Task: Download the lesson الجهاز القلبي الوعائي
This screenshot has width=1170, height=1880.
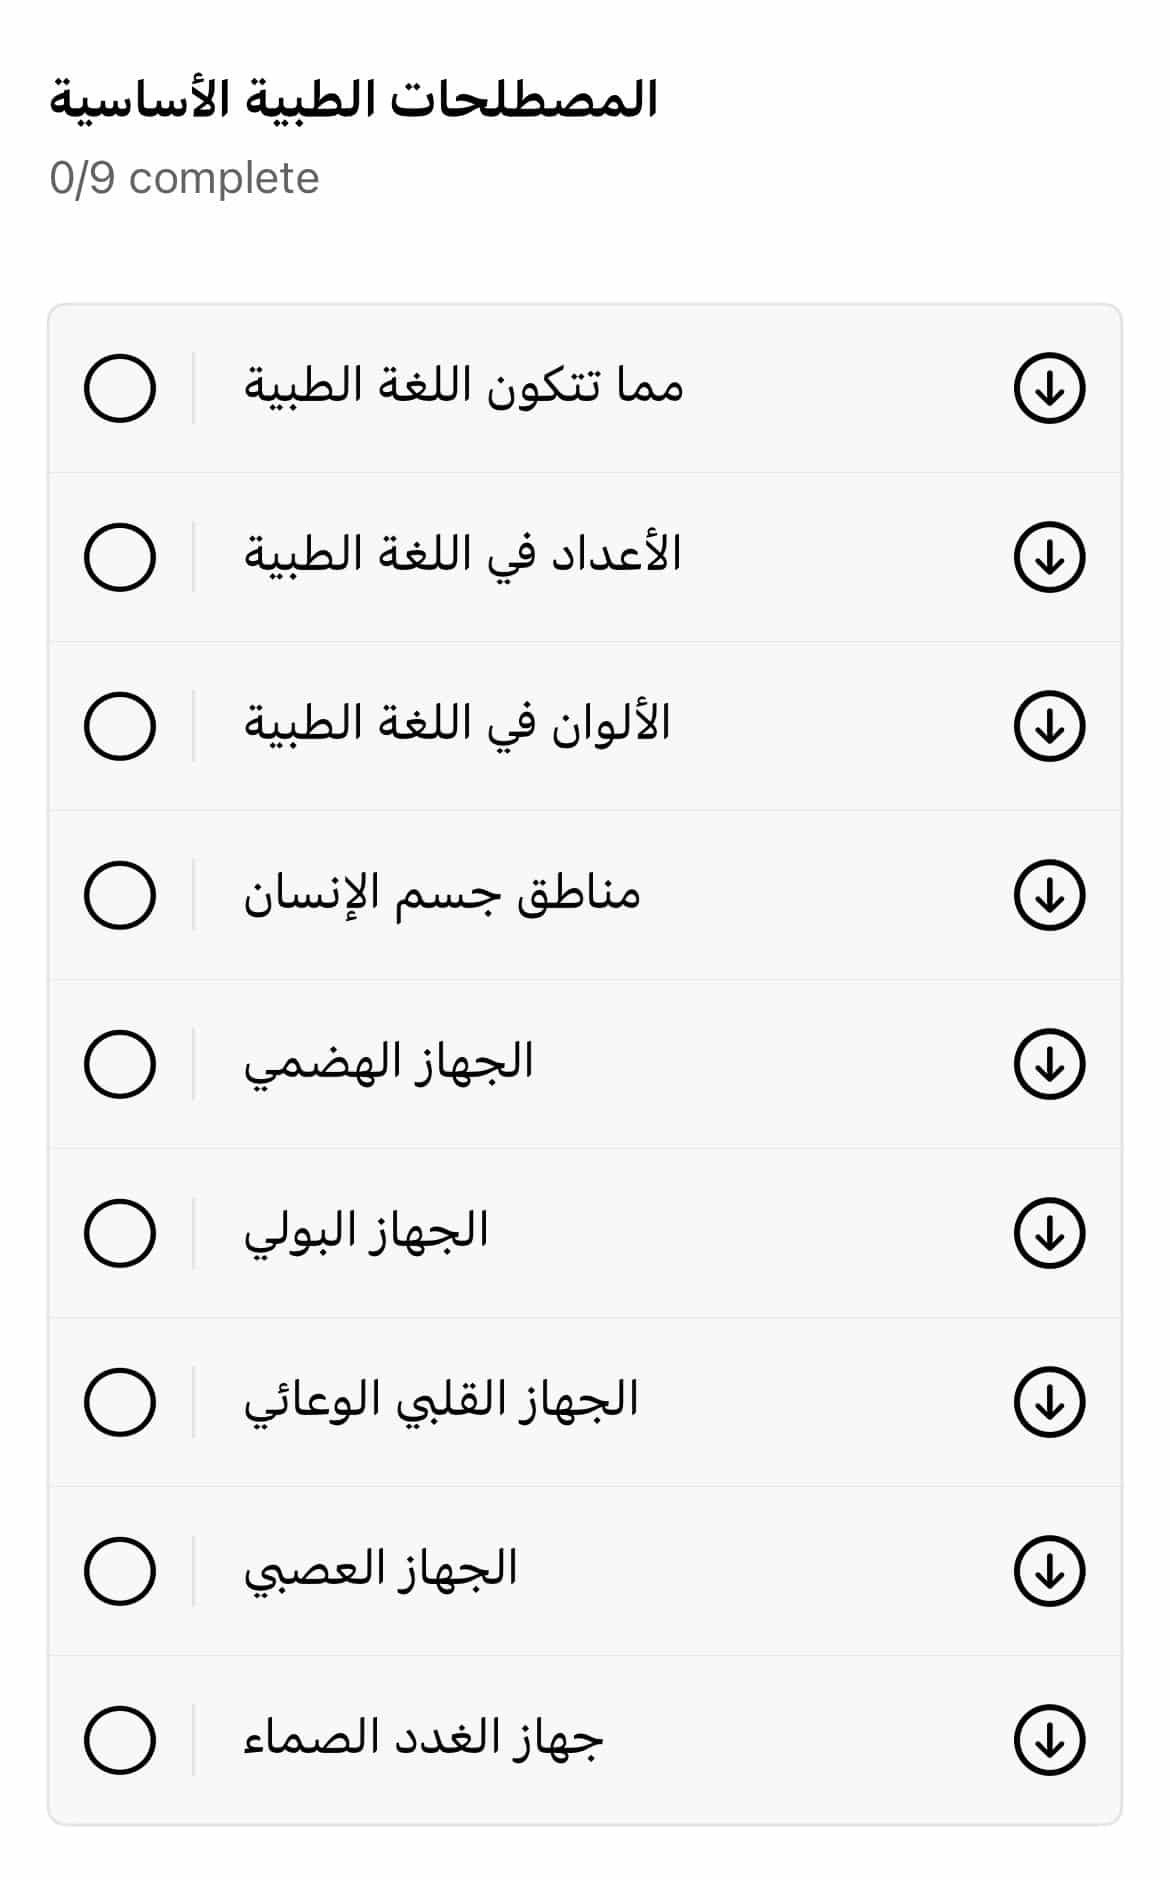Action: pyautogui.click(x=1049, y=1402)
